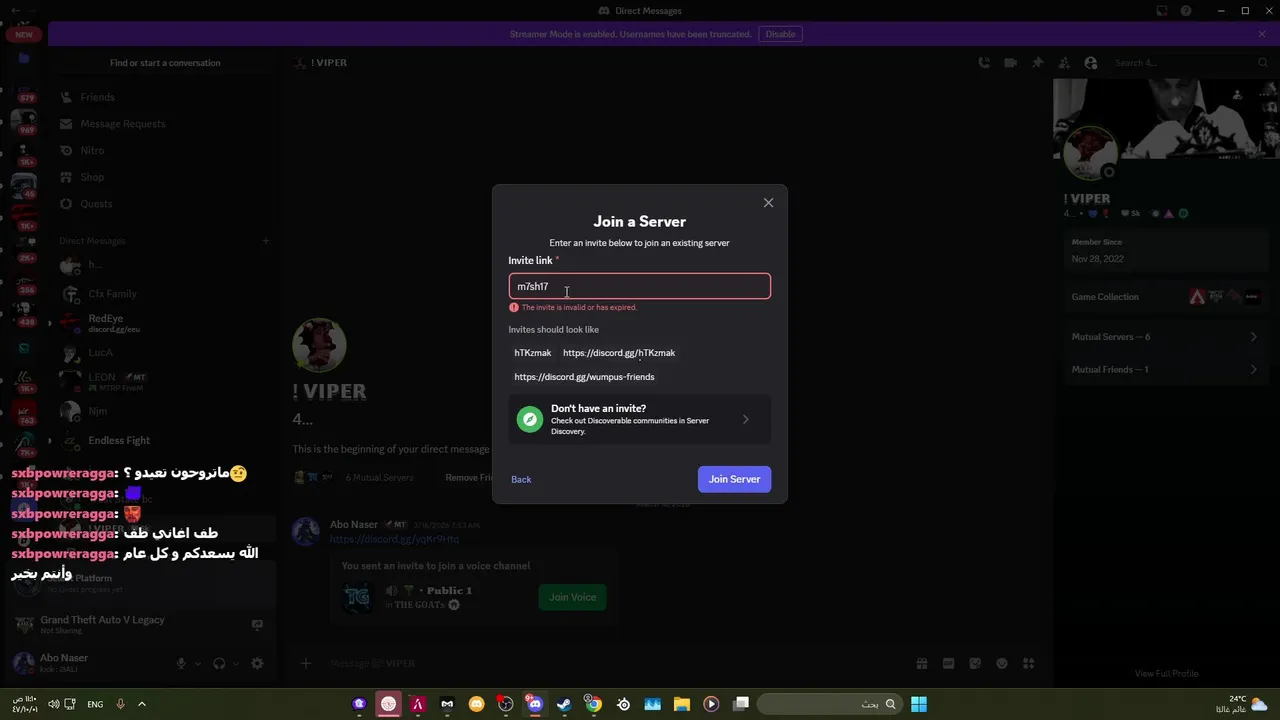
Task: Open pinned messages
Action: [x=1038, y=63]
